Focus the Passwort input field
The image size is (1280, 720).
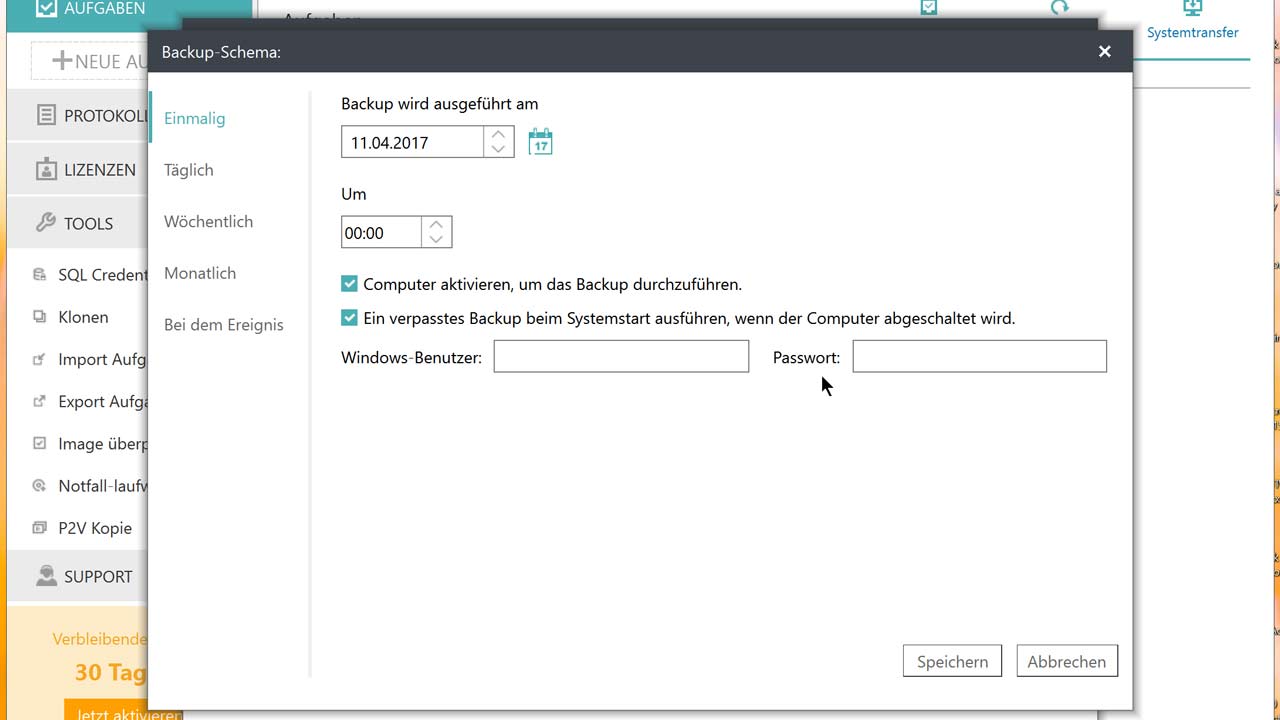click(x=979, y=357)
